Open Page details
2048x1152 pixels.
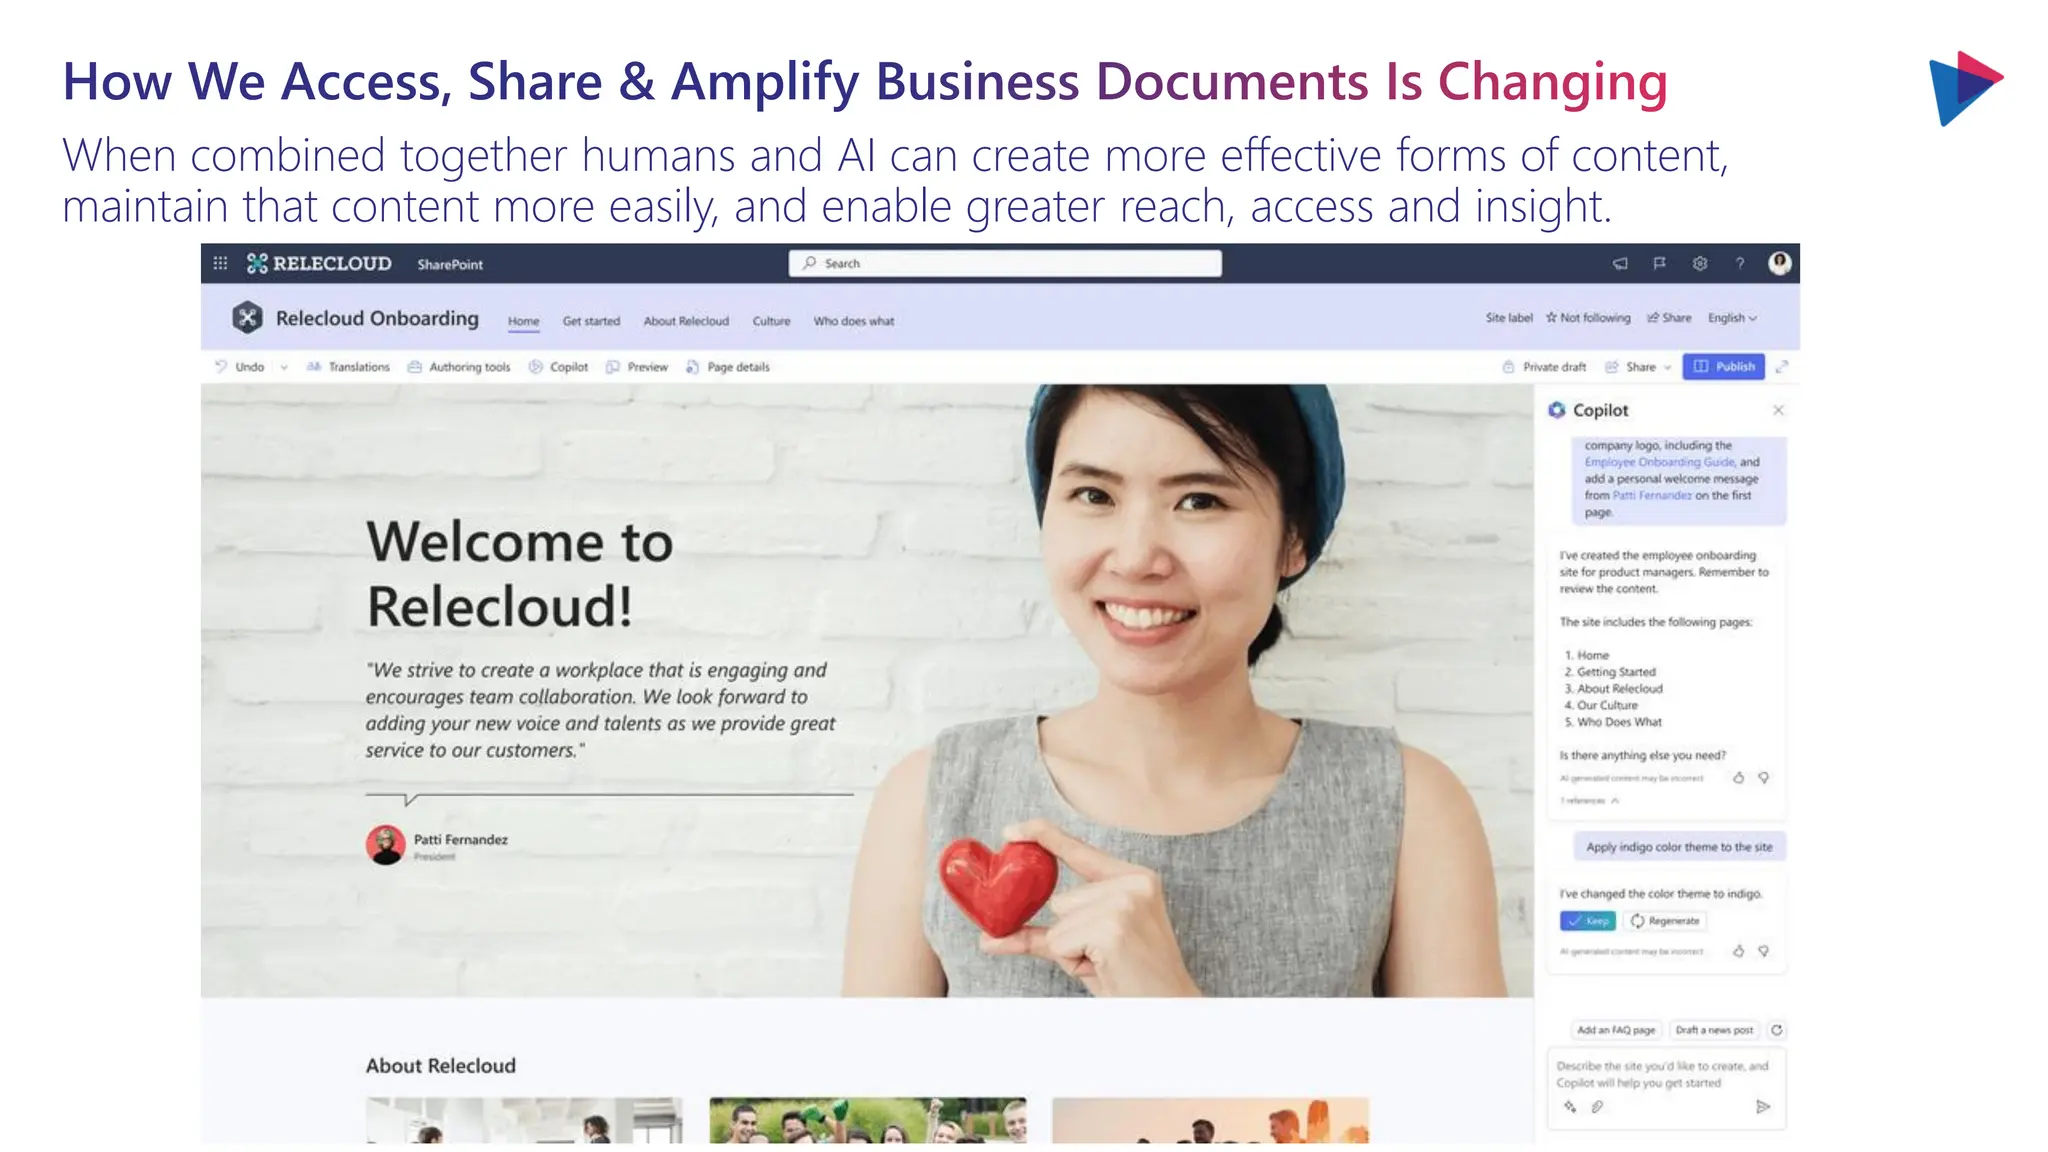pyautogui.click(x=728, y=367)
